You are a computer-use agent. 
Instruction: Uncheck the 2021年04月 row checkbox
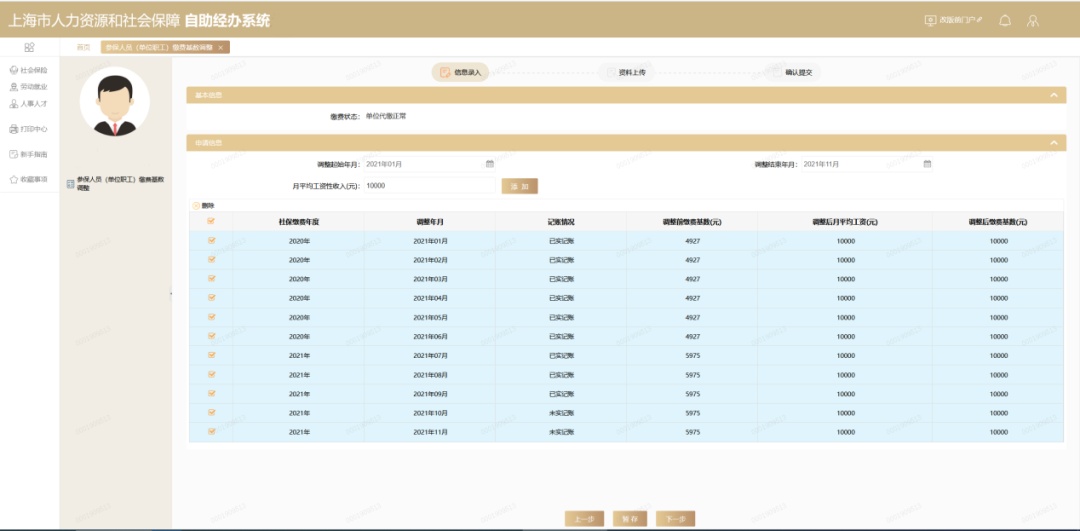tap(211, 298)
